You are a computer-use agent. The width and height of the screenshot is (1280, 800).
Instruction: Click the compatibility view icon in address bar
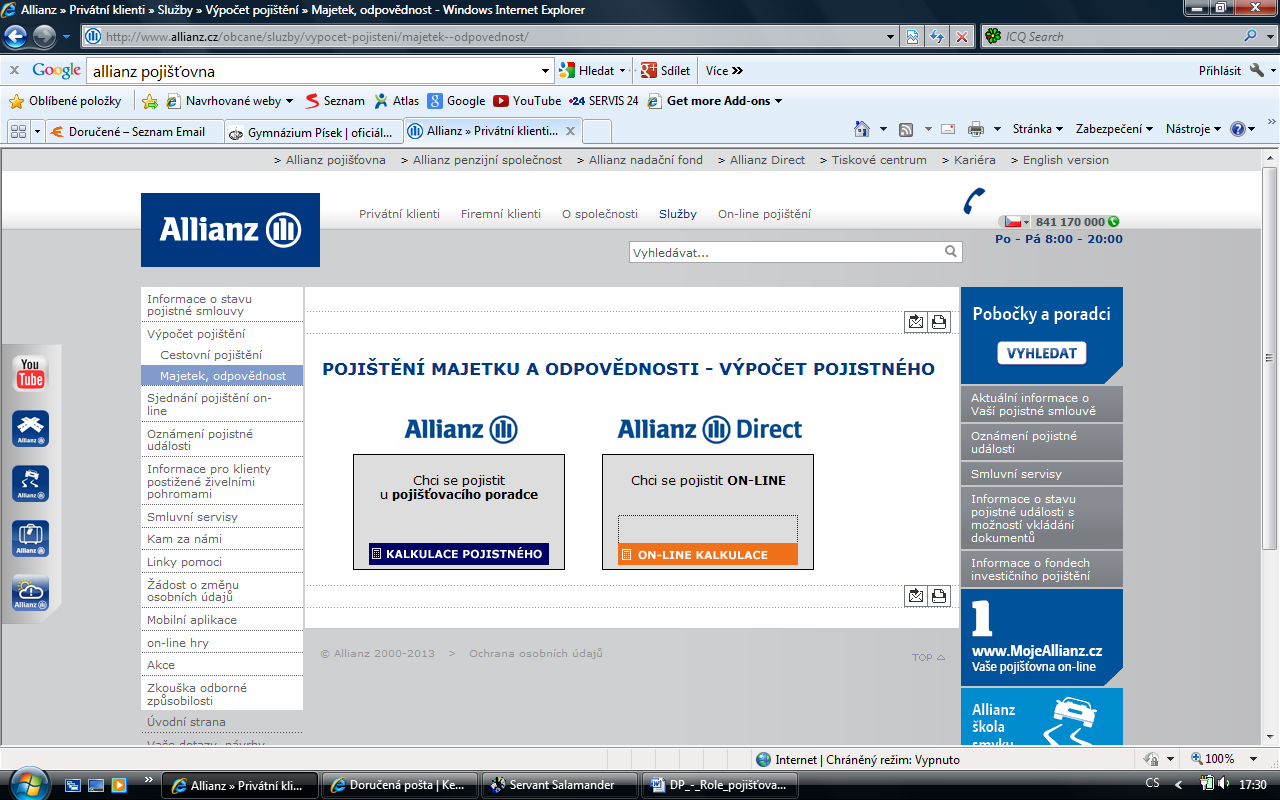[913, 37]
